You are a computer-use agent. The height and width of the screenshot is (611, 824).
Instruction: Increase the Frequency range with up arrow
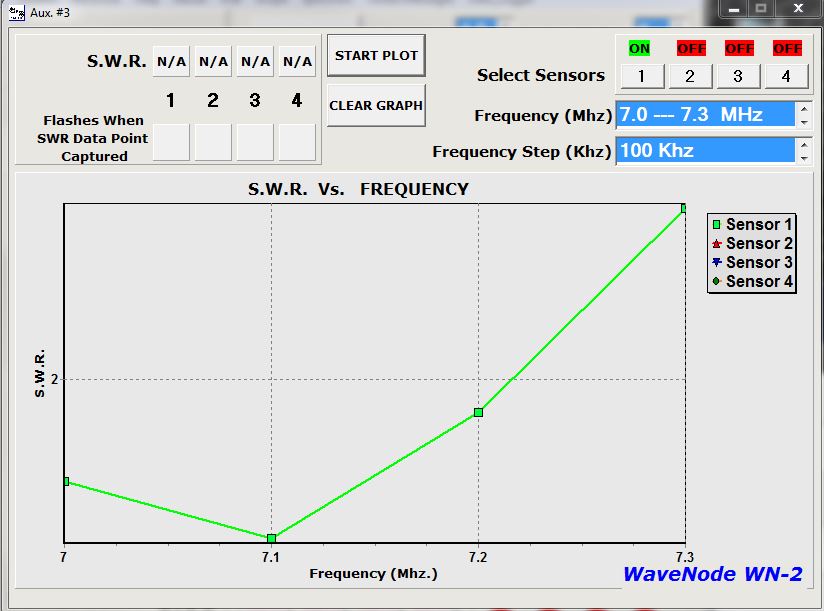tap(803, 108)
